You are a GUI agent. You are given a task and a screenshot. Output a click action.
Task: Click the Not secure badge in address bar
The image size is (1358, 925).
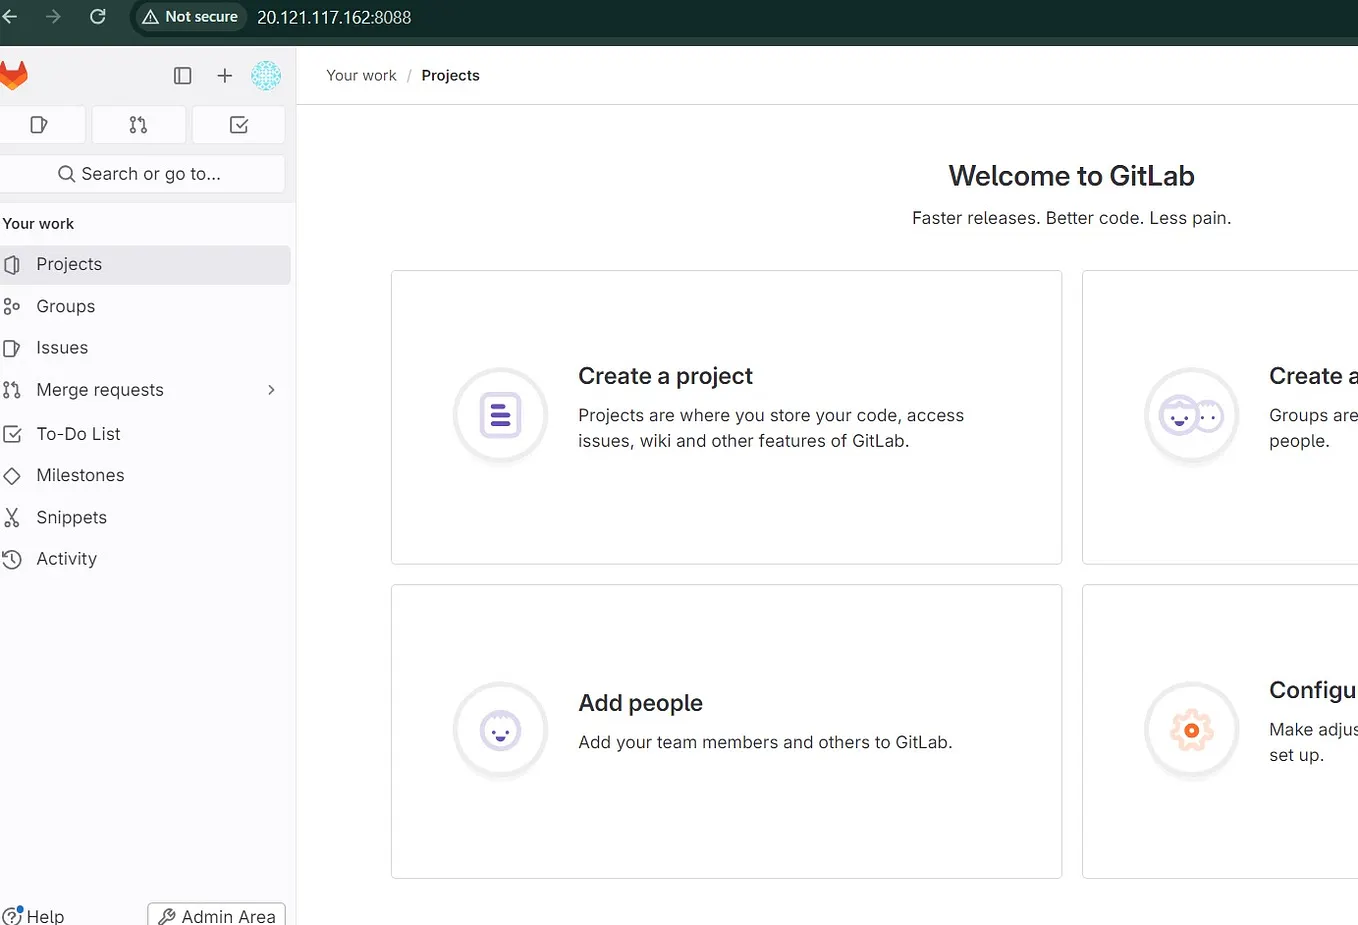click(189, 16)
